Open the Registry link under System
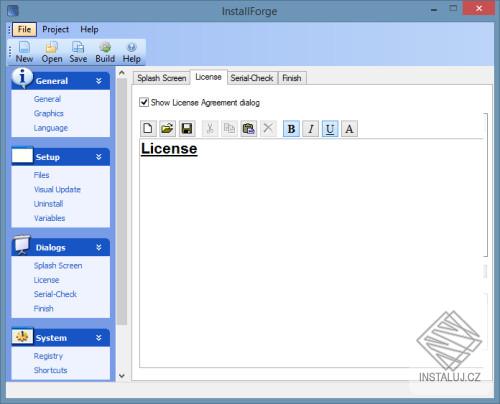The width and height of the screenshot is (500, 404). click(48, 356)
